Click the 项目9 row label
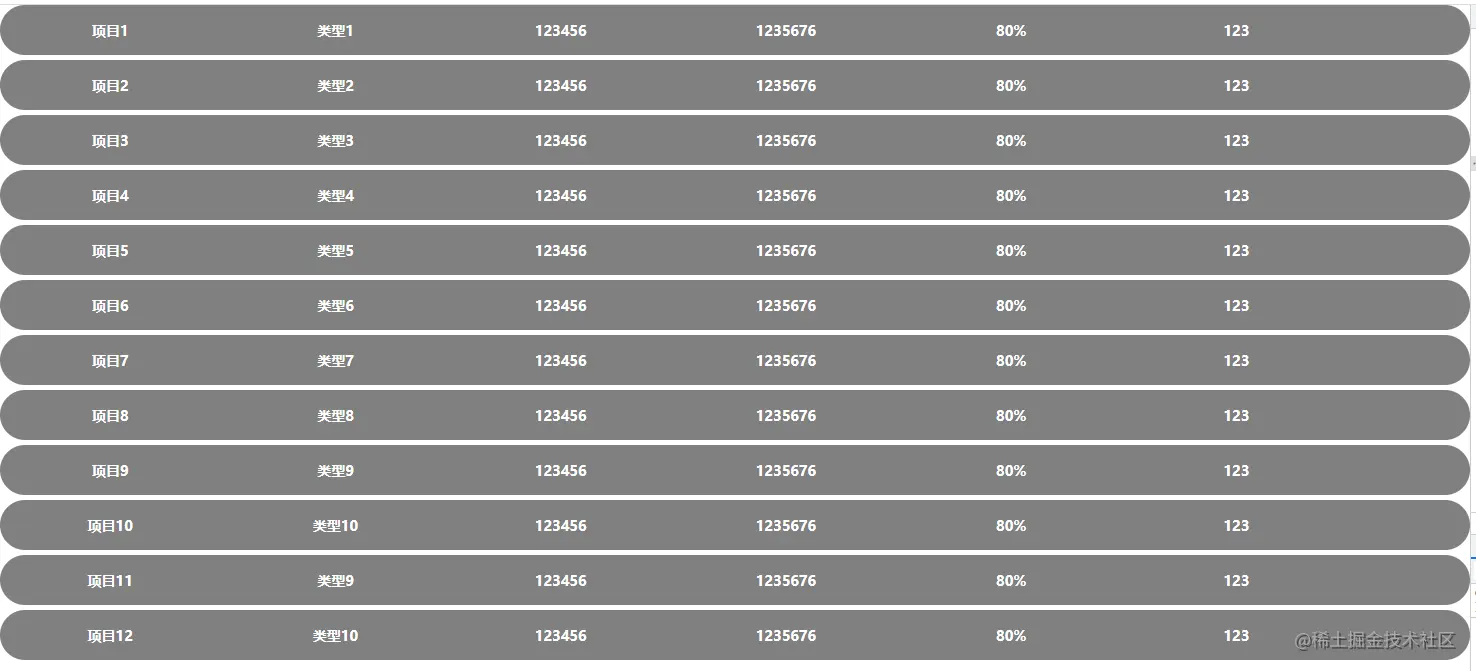Viewport: 1476px width, 671px height. coord(110,471)
